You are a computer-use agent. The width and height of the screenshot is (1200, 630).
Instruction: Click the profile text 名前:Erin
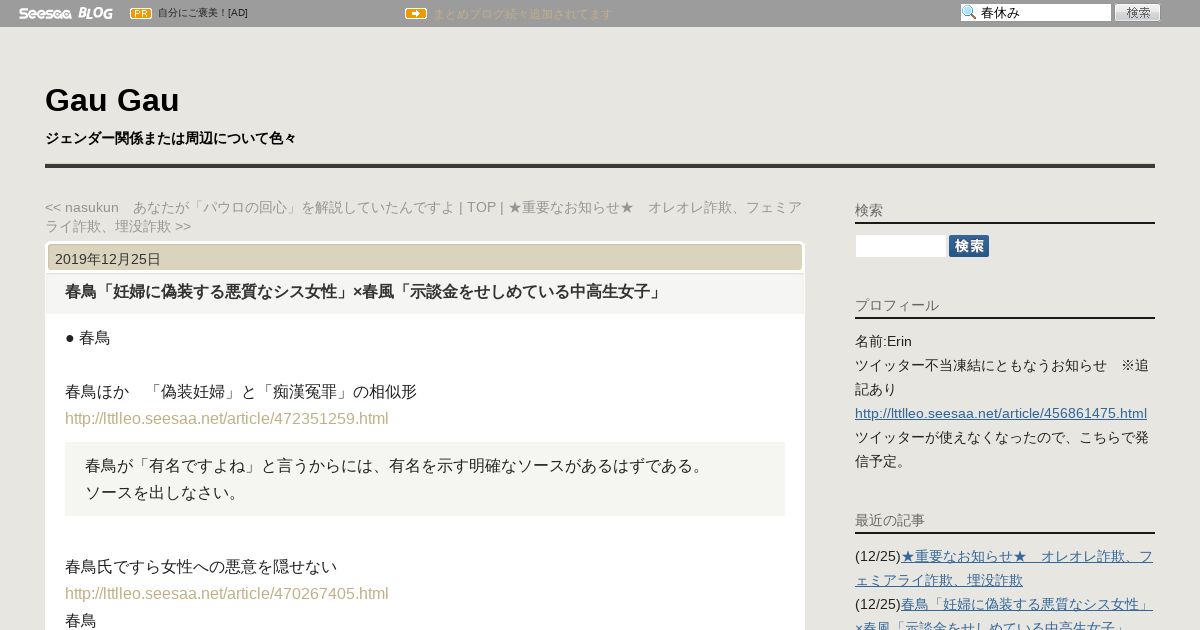pos(883,341)
